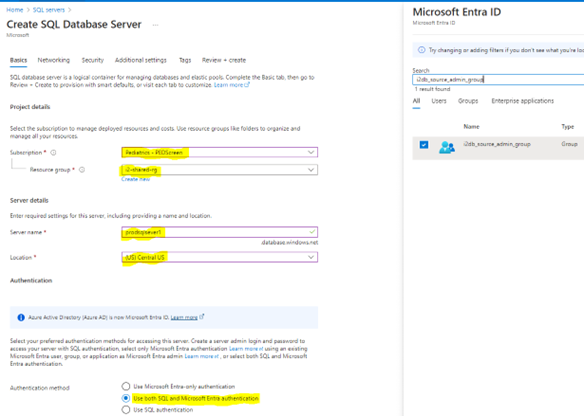
Task: Click the Subscription info icon
Action: pyautogui.click(x=53, y=153)
